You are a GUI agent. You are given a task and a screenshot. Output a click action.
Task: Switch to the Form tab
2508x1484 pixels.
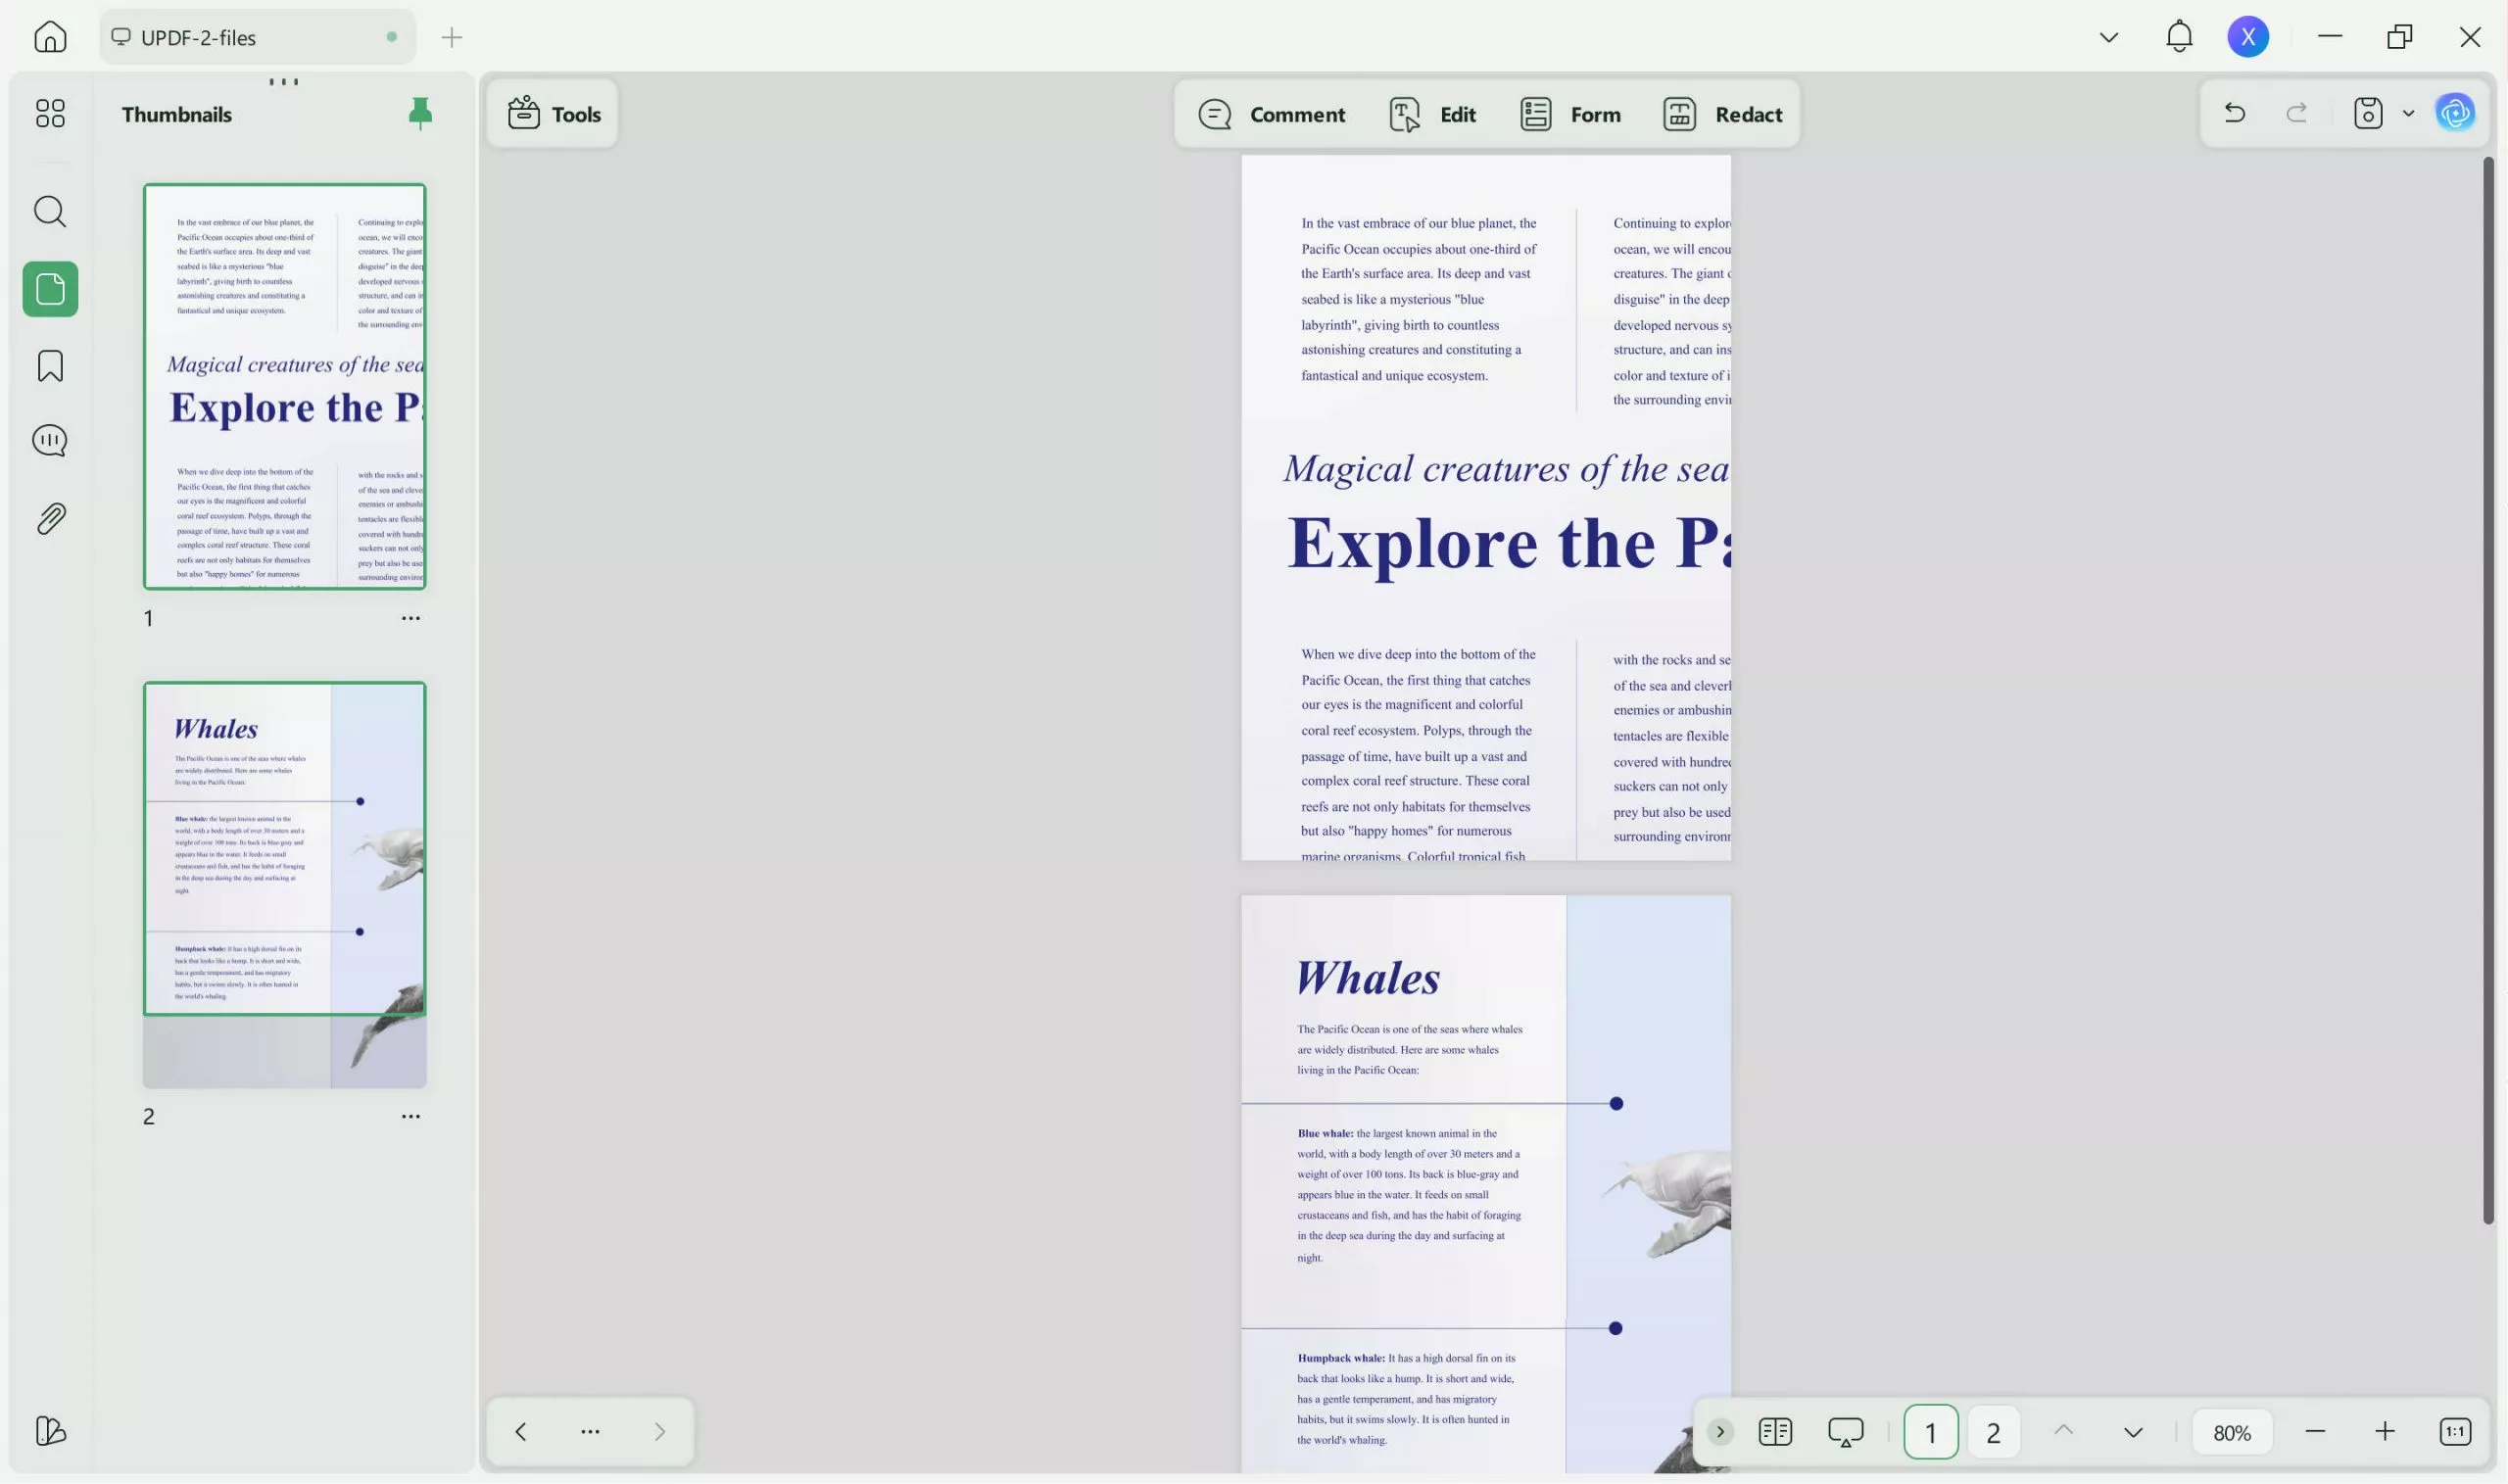(1569, 113)
